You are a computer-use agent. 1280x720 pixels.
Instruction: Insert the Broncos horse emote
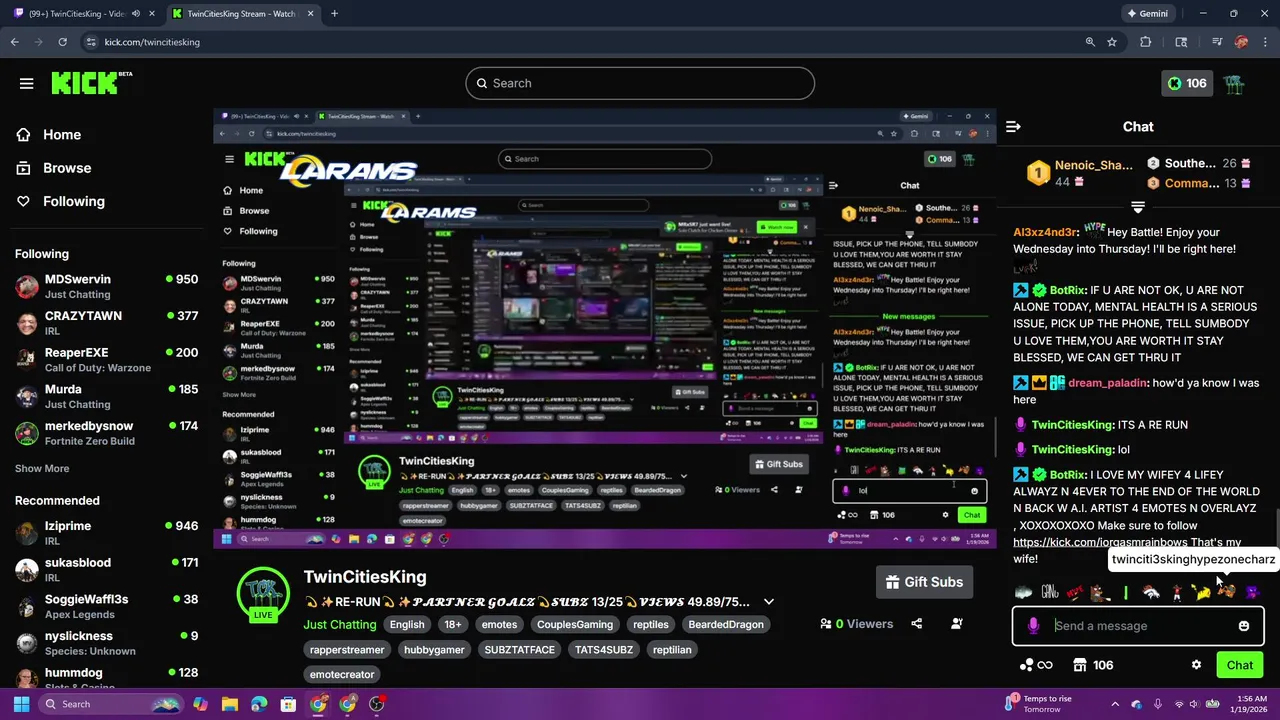coord(1151,592)
